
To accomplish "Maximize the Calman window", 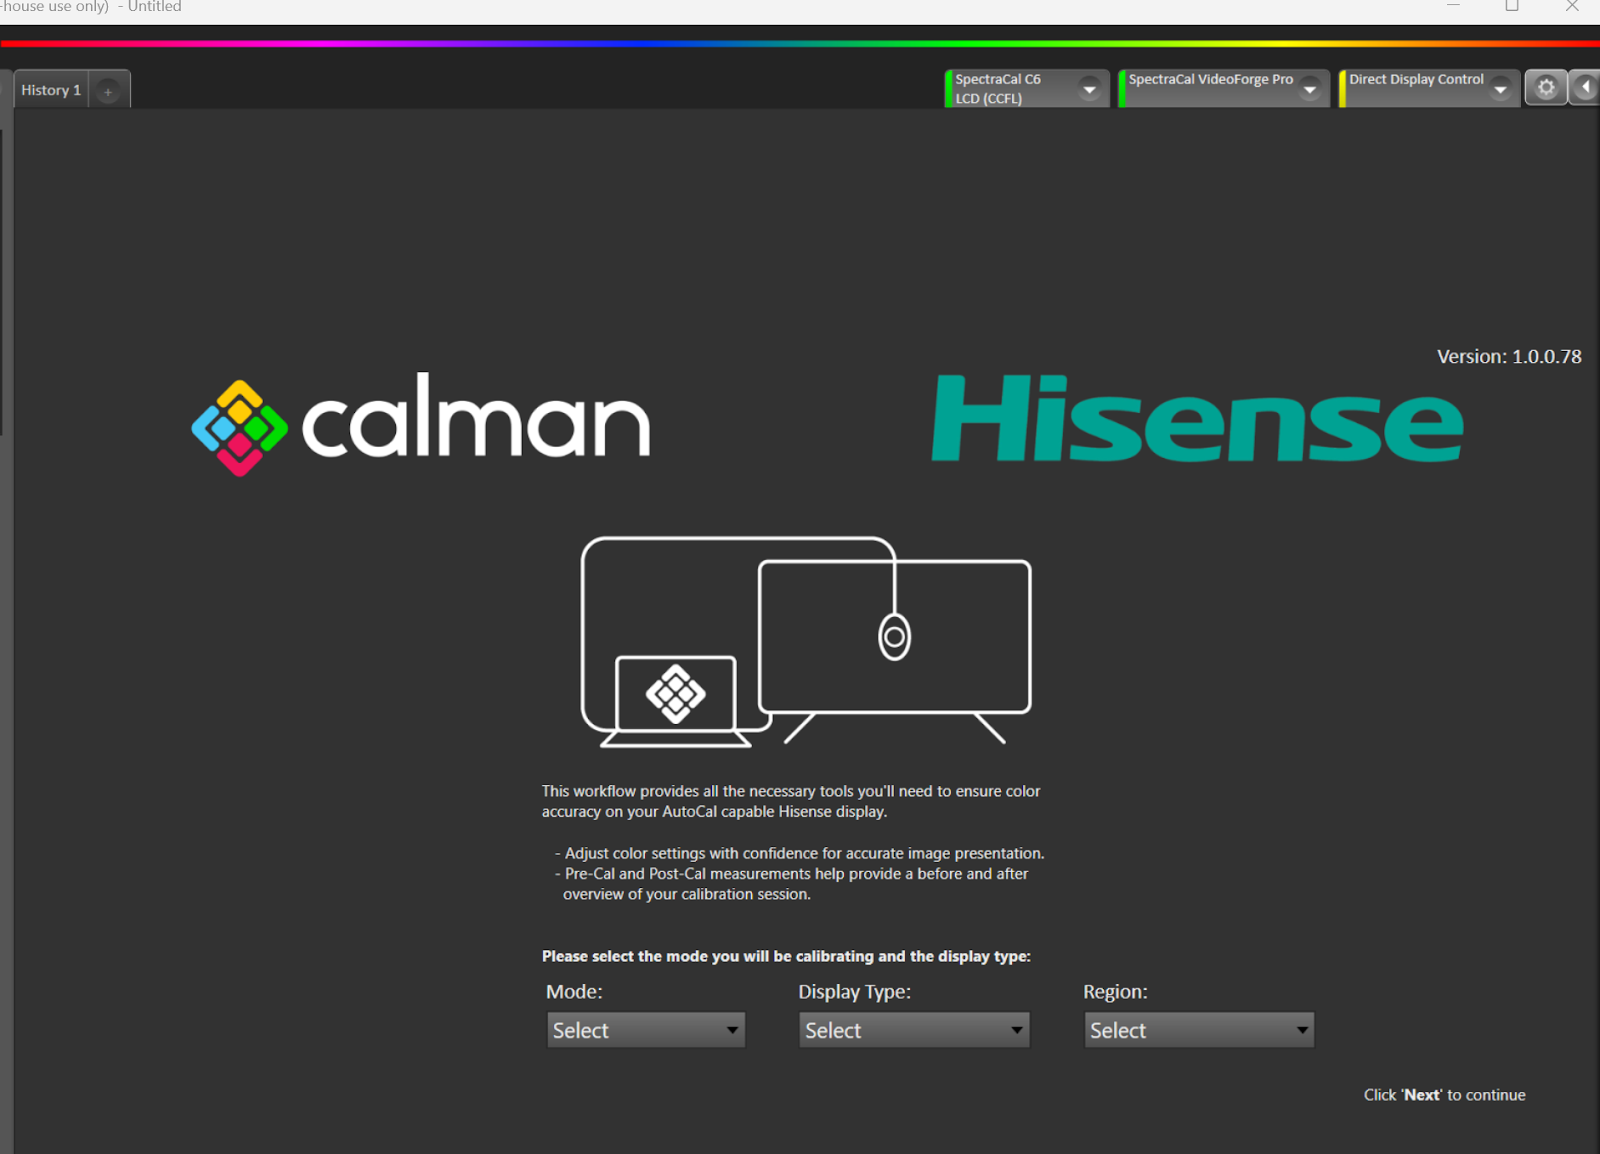I will (1512, 6).
